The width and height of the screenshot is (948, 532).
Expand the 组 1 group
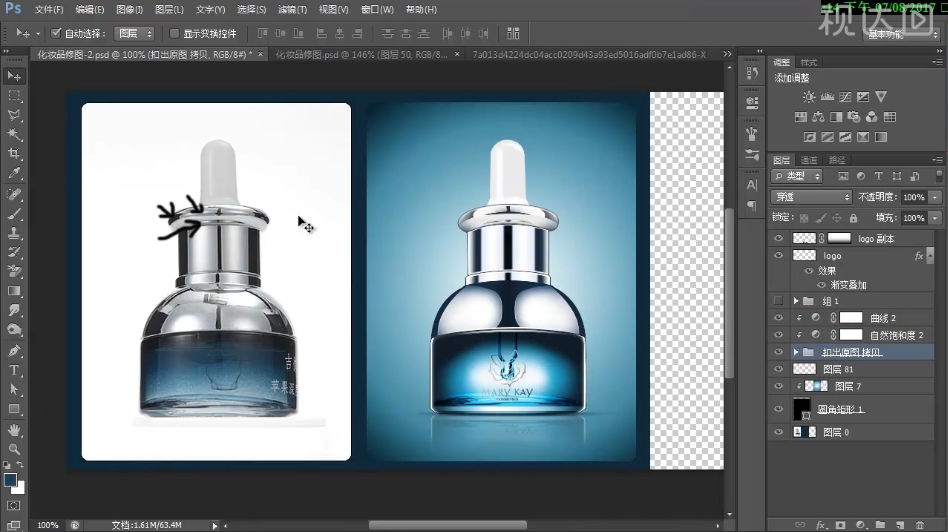[x=796, y=300]
